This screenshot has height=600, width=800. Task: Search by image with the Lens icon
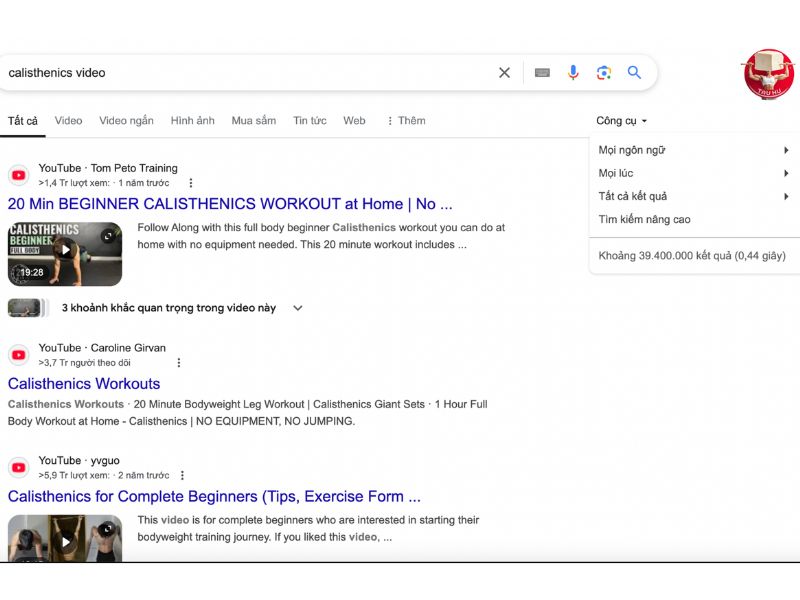pos(604,73)
